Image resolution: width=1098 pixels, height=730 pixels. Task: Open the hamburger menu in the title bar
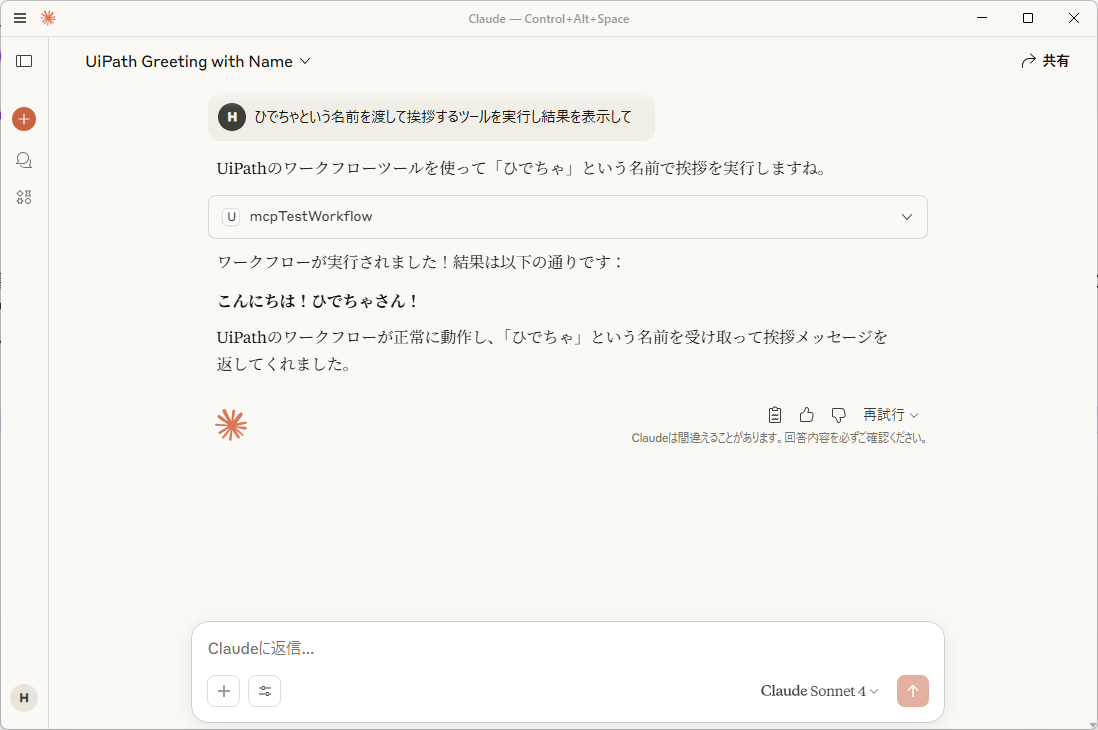click(x=20, y=18)
